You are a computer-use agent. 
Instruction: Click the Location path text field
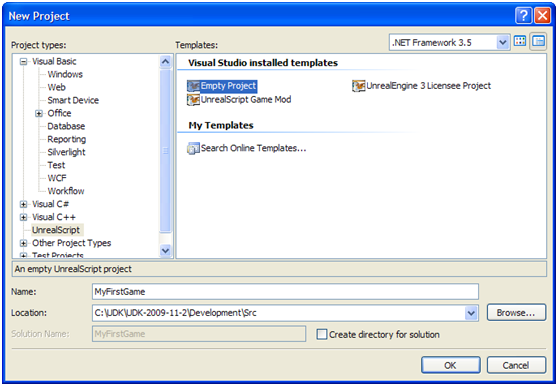[278, 313]
